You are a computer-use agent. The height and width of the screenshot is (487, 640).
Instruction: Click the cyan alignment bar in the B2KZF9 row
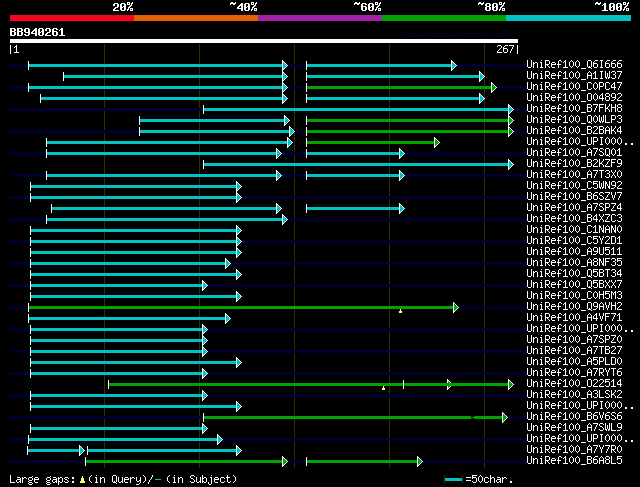pos(358,165)
